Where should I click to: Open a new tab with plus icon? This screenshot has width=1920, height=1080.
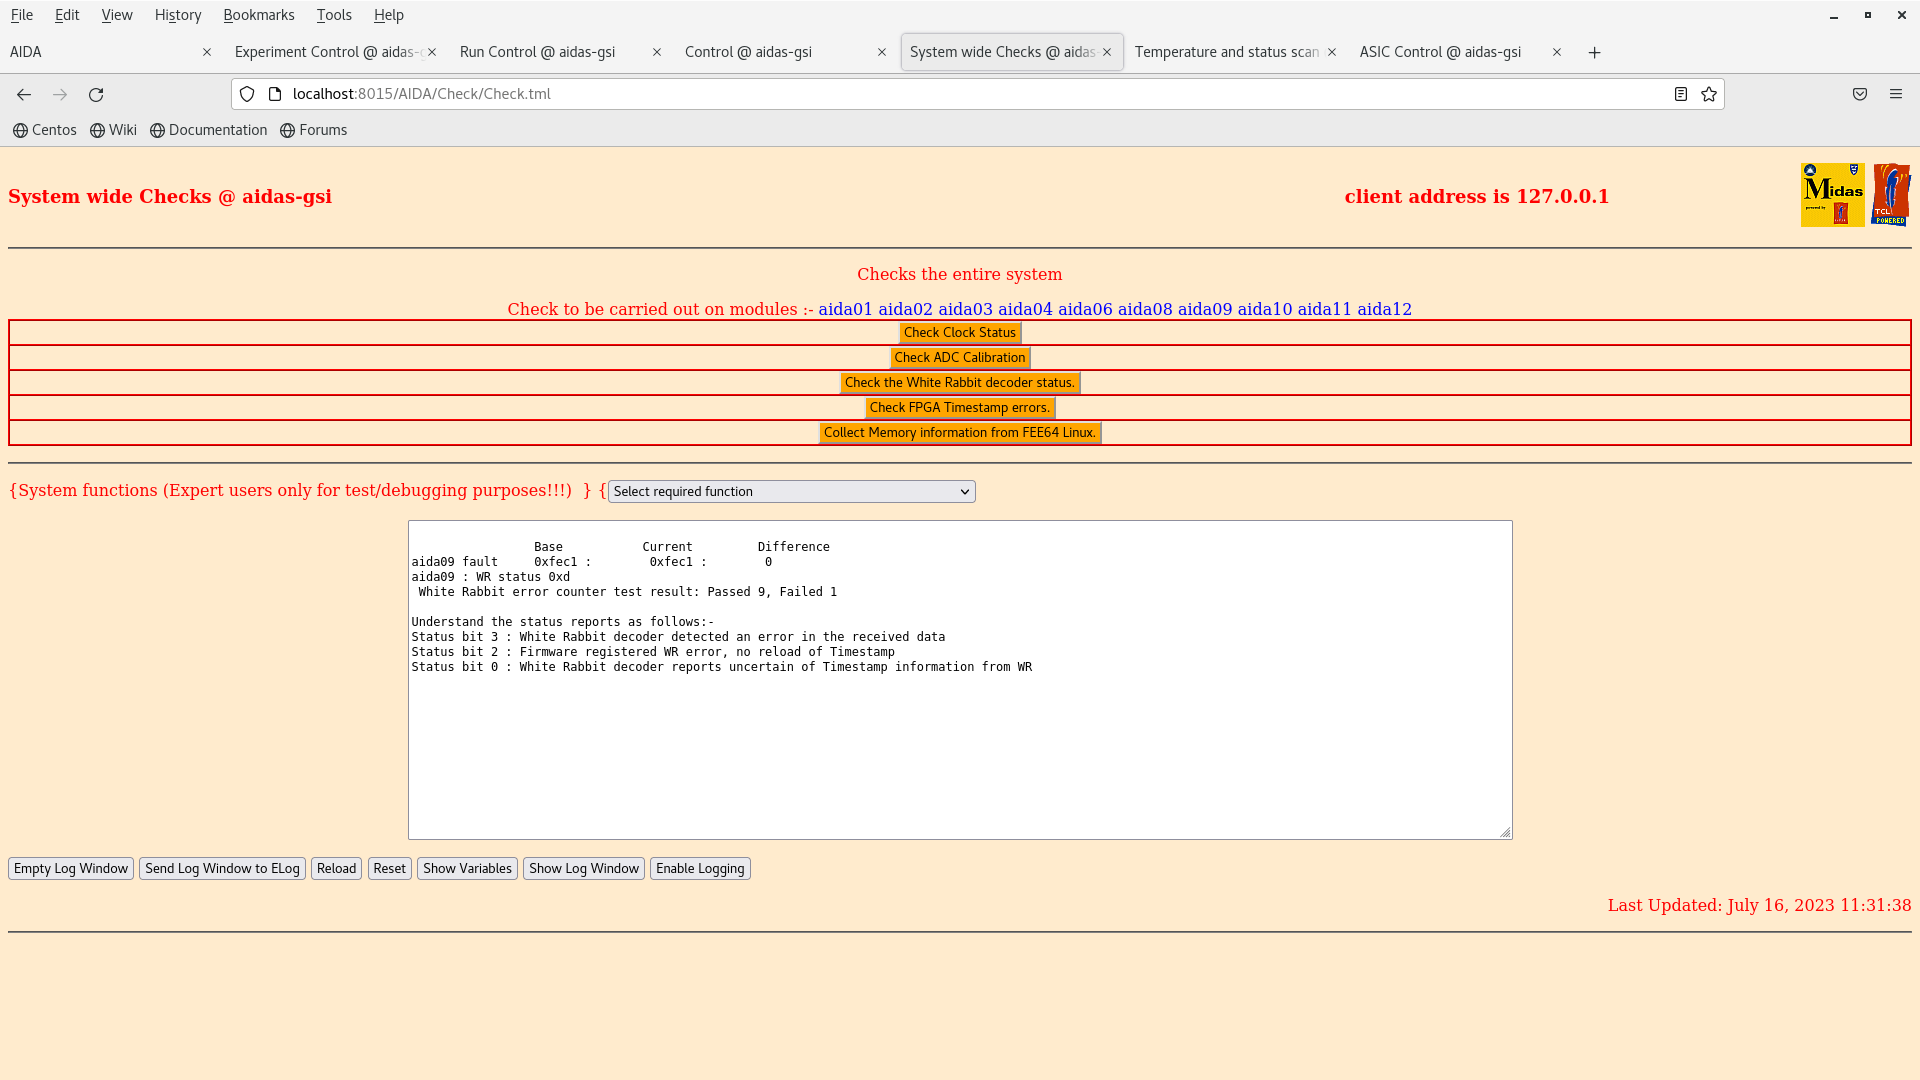tap(1595, 52)
